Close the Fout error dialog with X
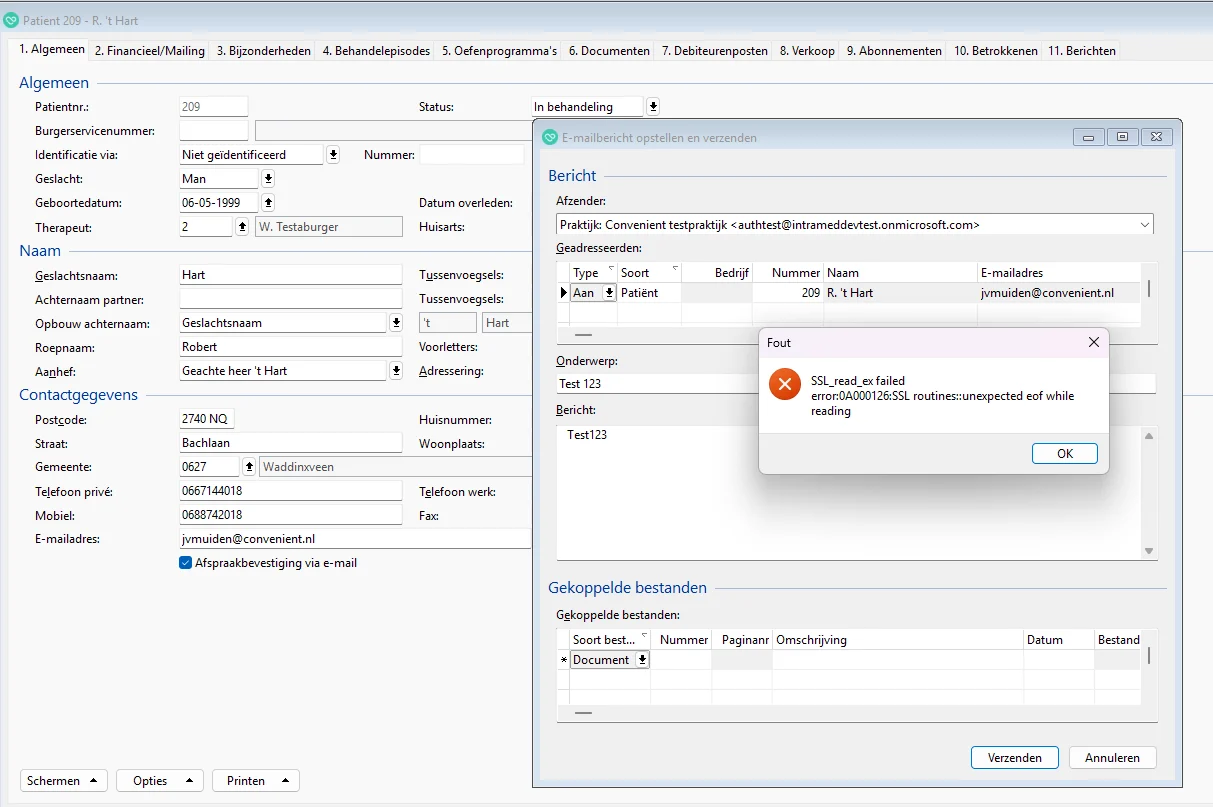1213x807 pixels. click(x=1093, y=342)
